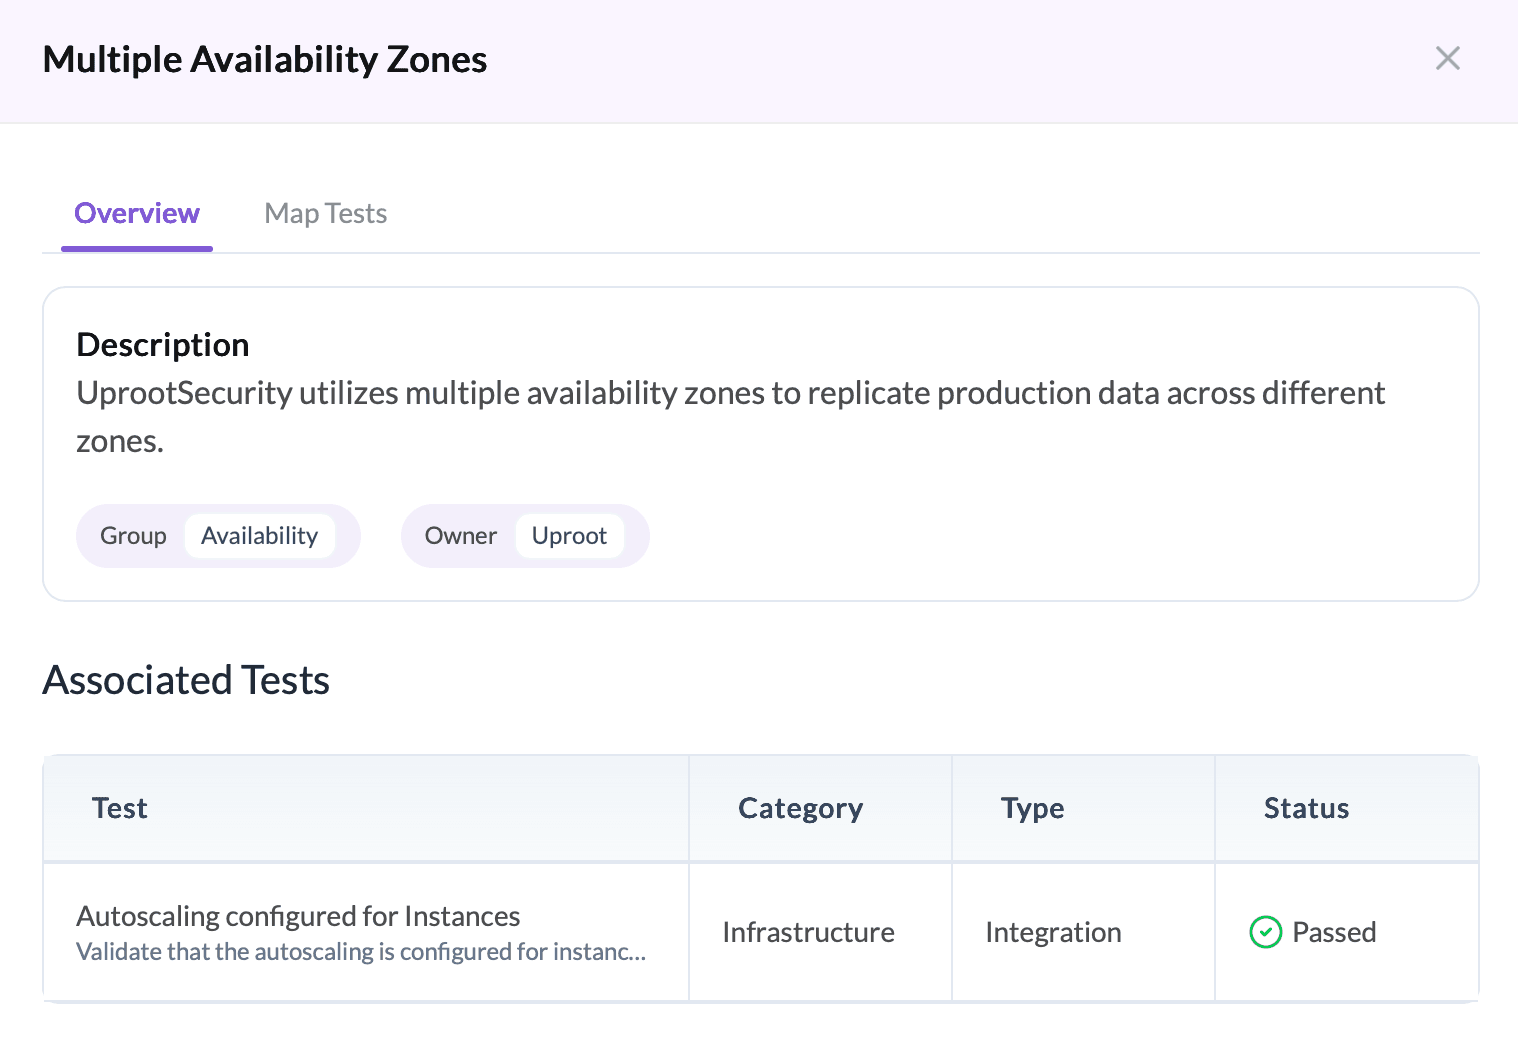This screenshot has width=1518, height=1044.
Task: Click the Infrastructure category cell
Action: 808,932
